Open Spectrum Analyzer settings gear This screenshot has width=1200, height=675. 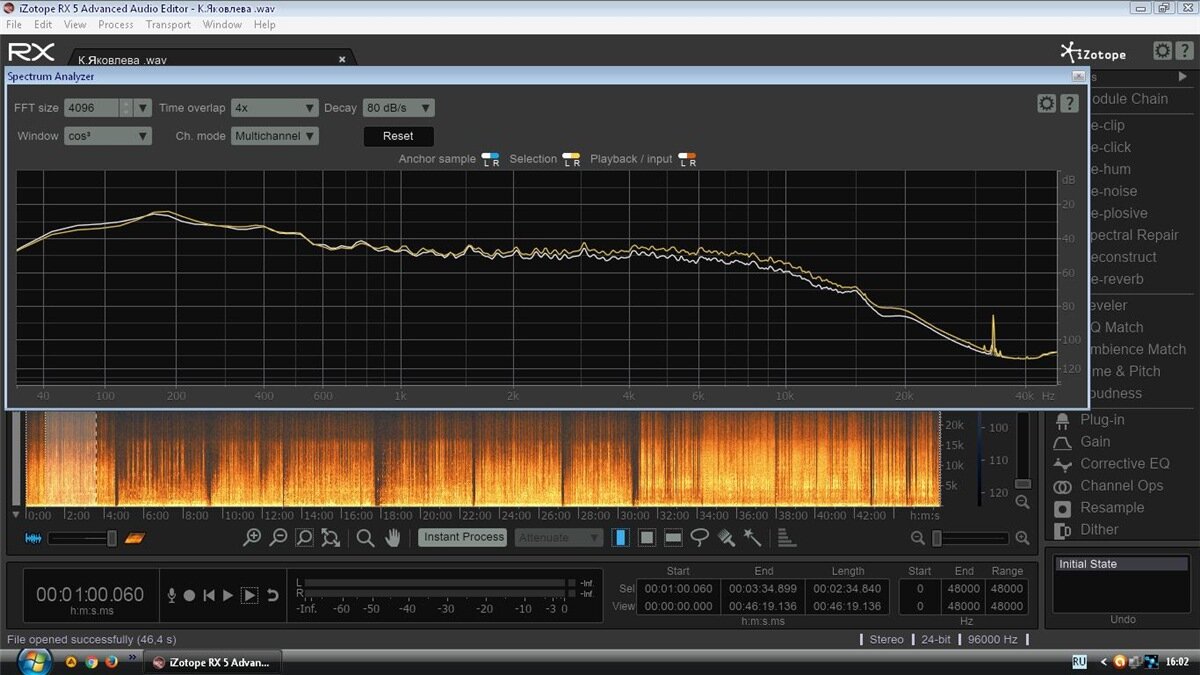(x=1046, y=103)
